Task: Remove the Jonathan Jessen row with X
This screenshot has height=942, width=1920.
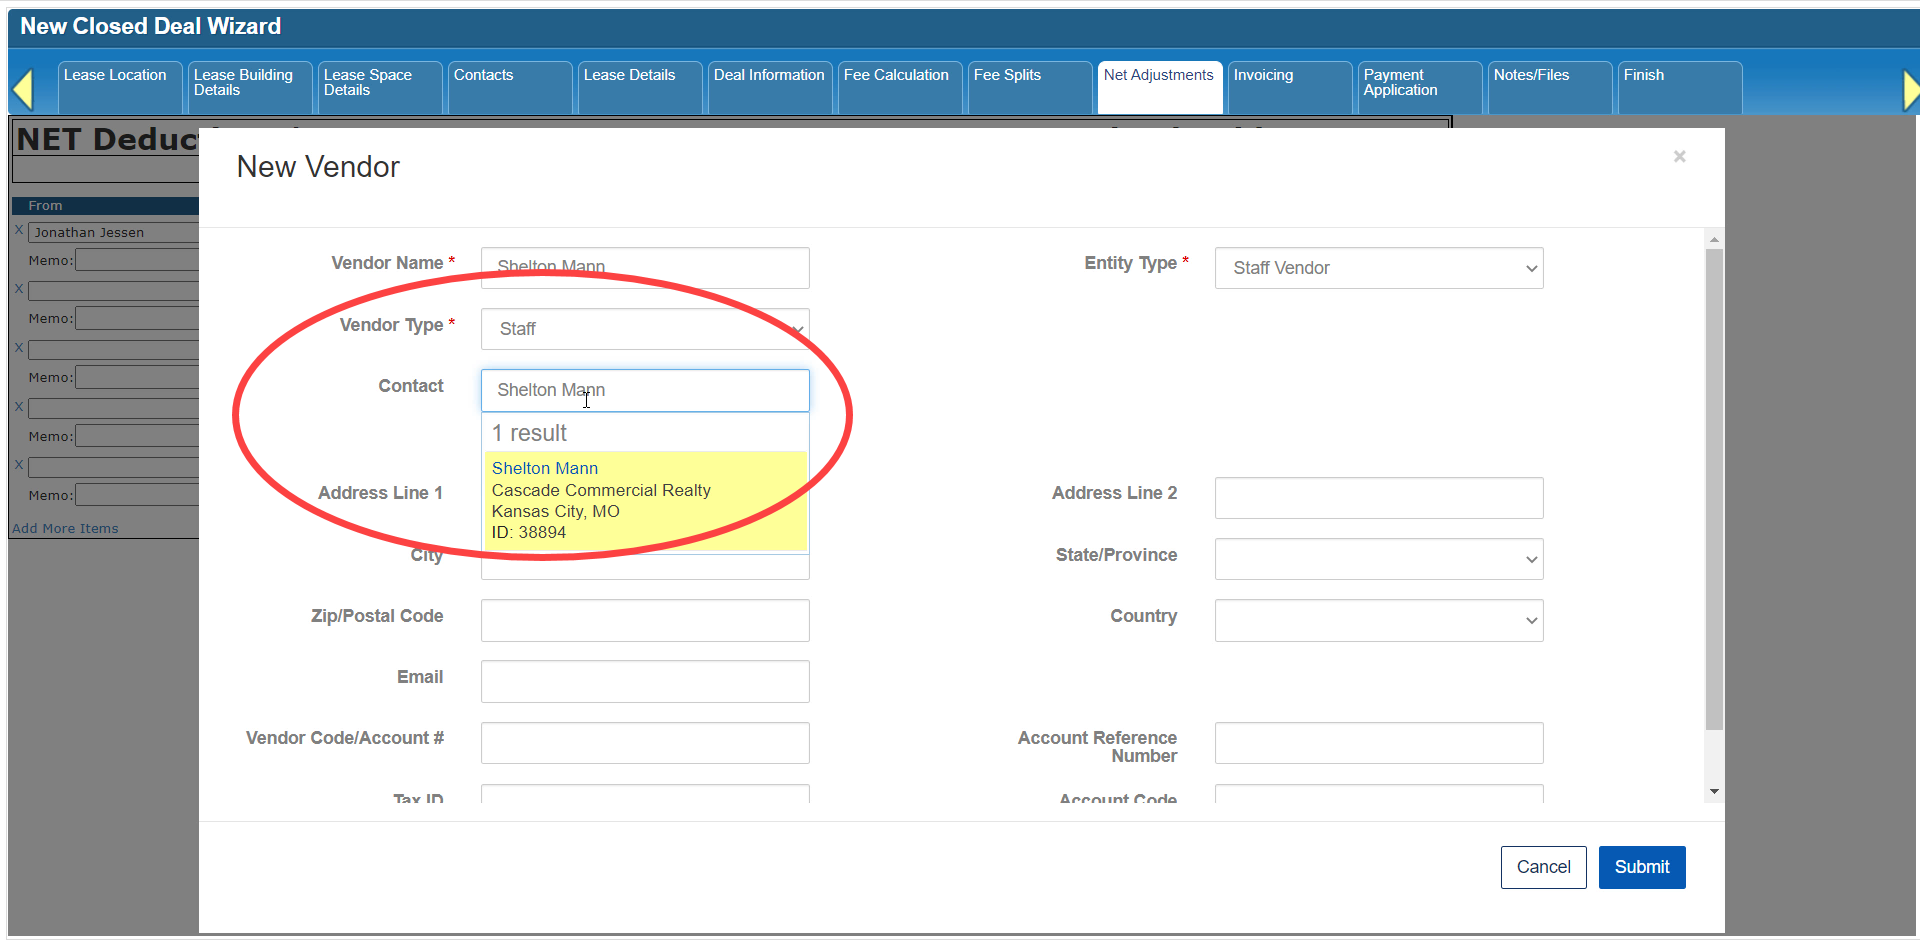Action: pyautogui.click(x=19, y=230)
